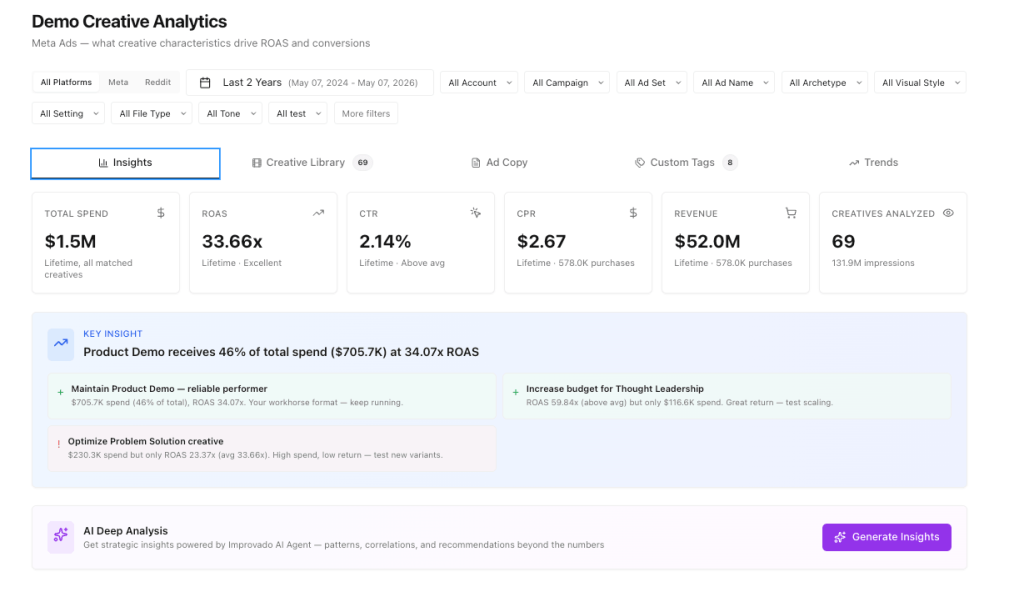The height and width of the screenshot is (592, 1024).
Task: Click the film icon beside Creative Library
Action: click(x=257, y=163)
